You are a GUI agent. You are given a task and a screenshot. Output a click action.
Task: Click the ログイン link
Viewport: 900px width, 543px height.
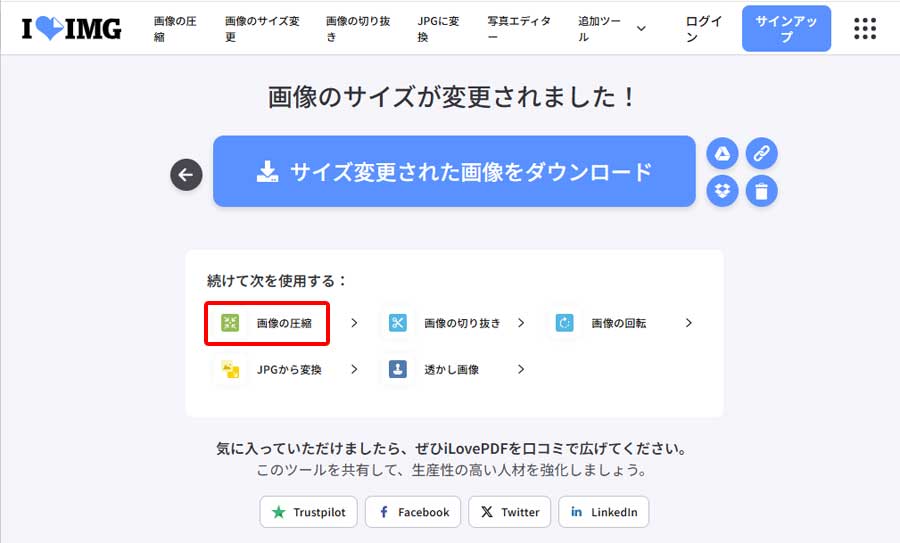(x=704, y=28)
